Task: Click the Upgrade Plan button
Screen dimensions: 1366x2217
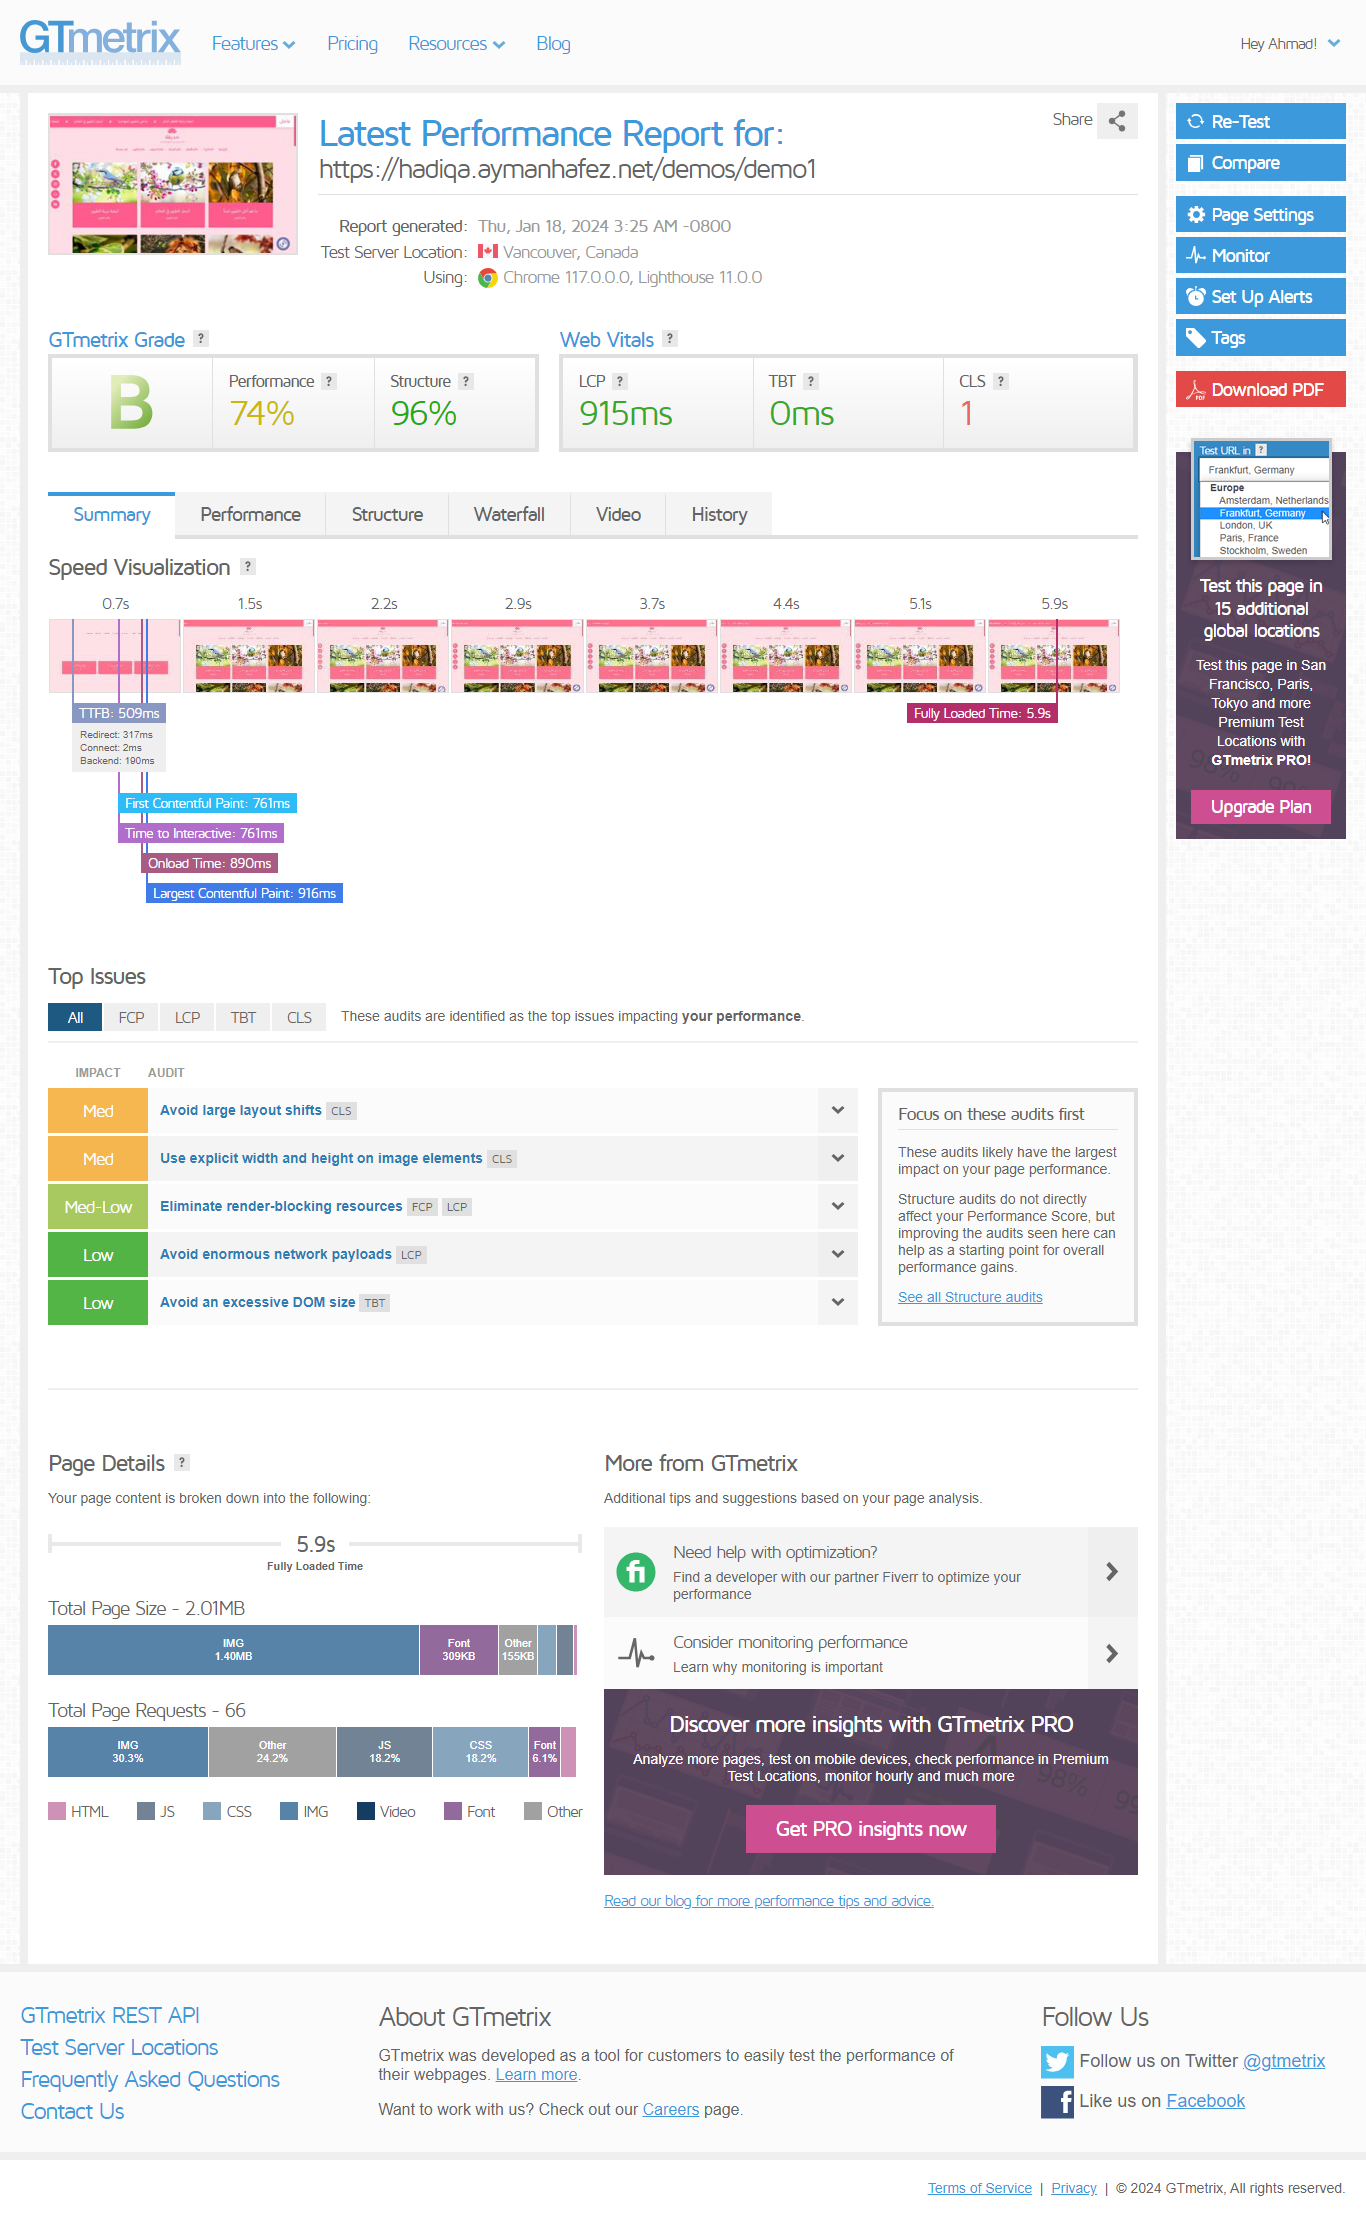Action: (x=1260, y=807)
